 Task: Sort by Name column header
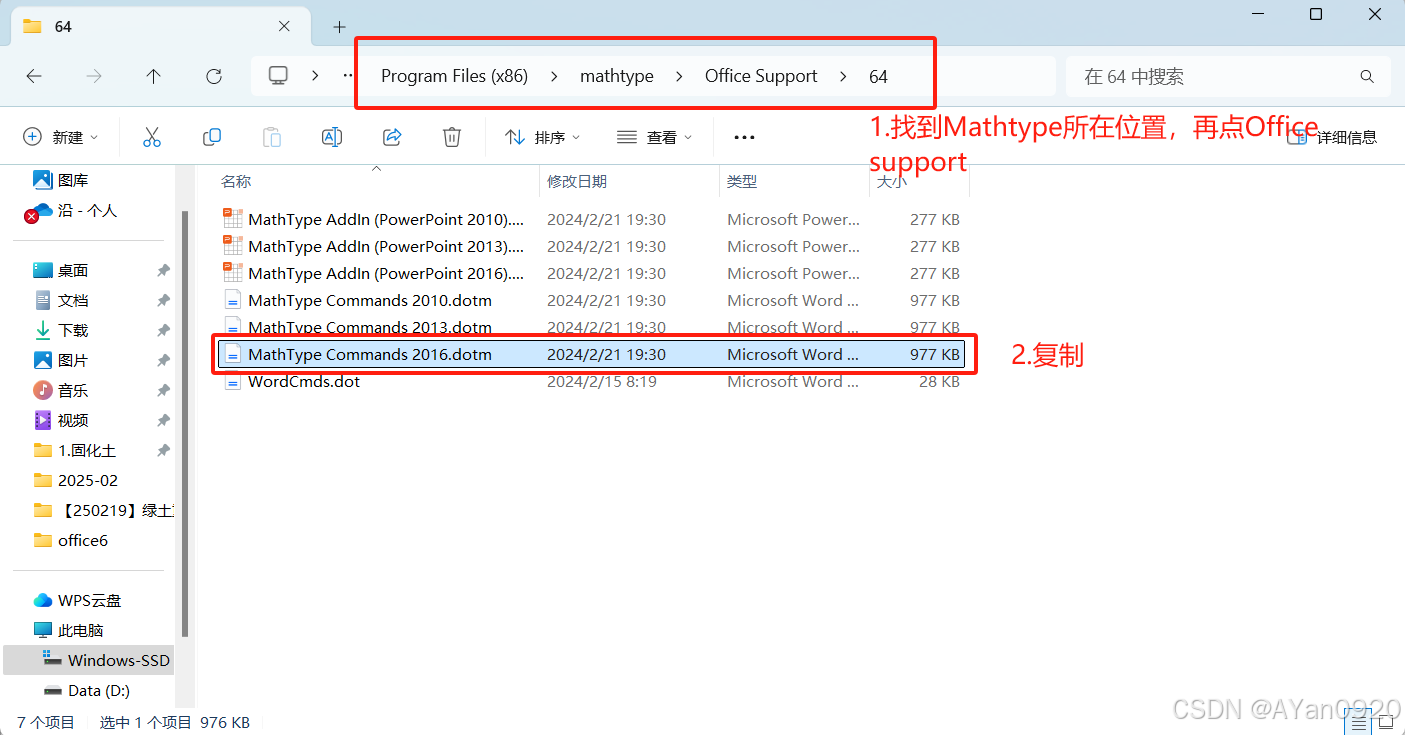(x=377, y=181)
